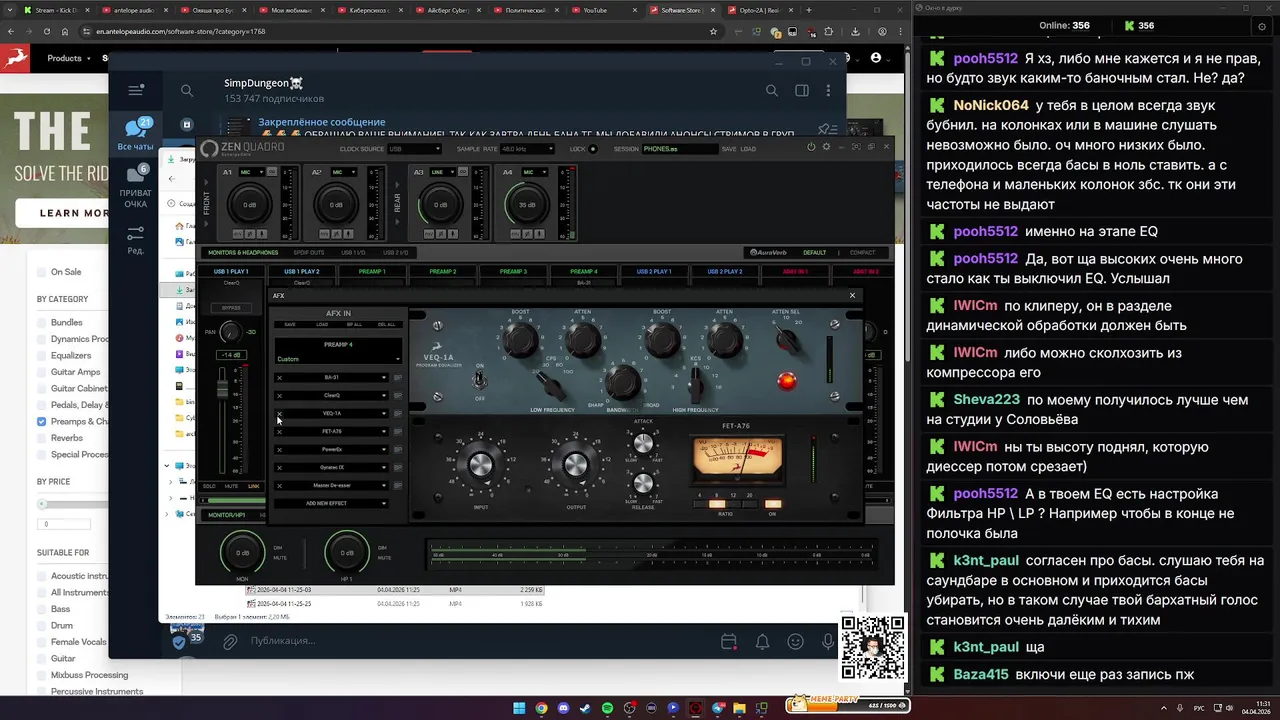
Task: Switch to USB 2 I/O tab
Action: coord(396,252)
